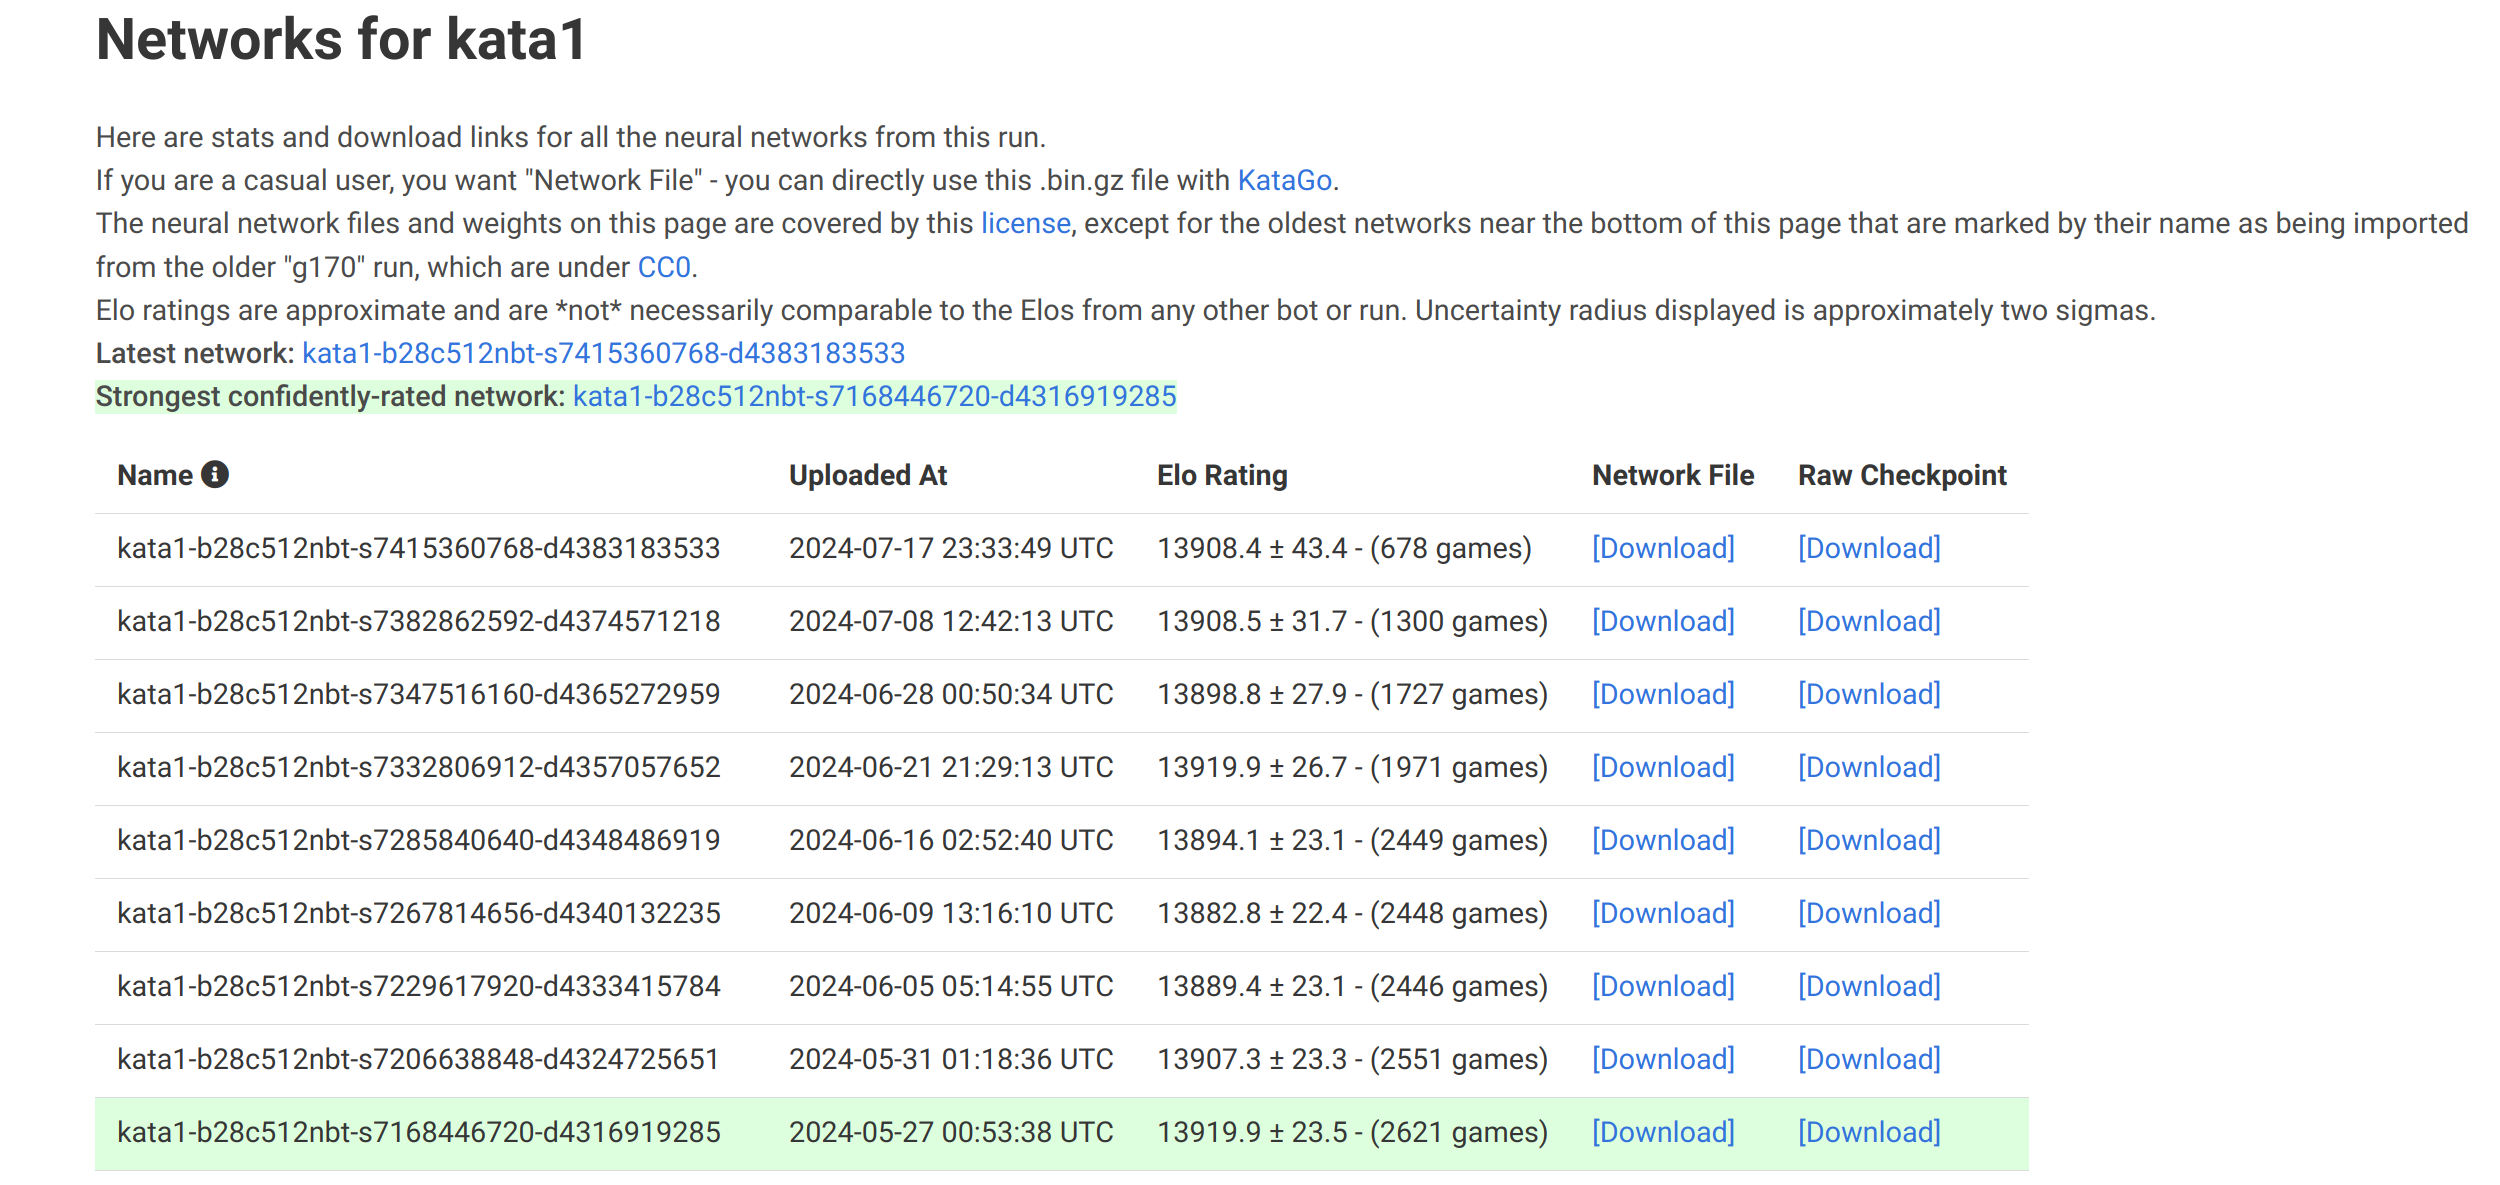Download Raw Checkpoint for s7347516160-d4365272959
The image size is (2500, 1185).
[1869, 694]
